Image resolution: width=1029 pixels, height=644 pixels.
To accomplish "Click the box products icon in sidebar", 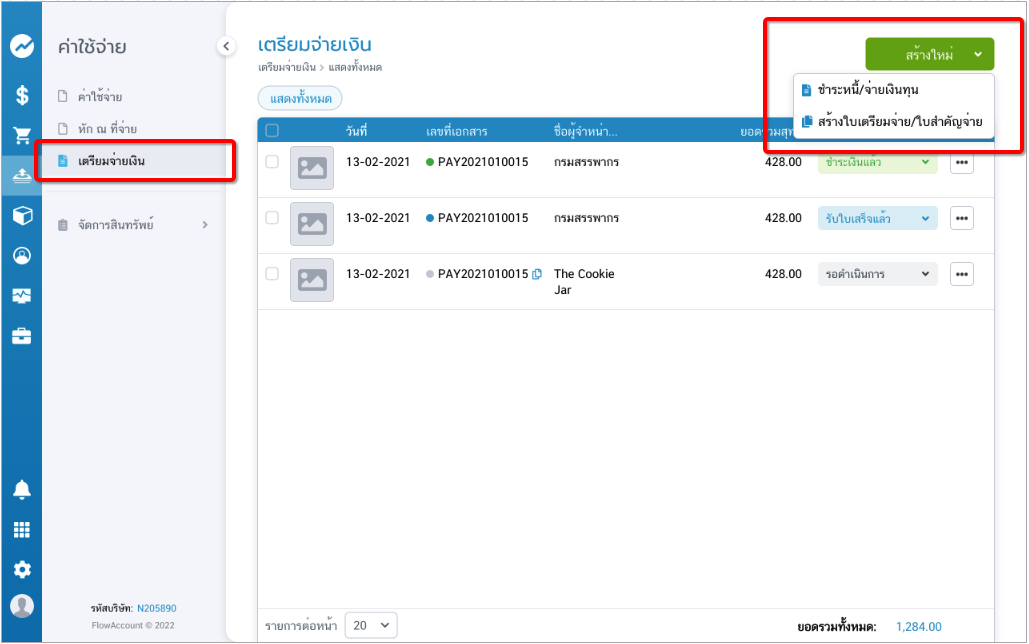I will 21,215.
